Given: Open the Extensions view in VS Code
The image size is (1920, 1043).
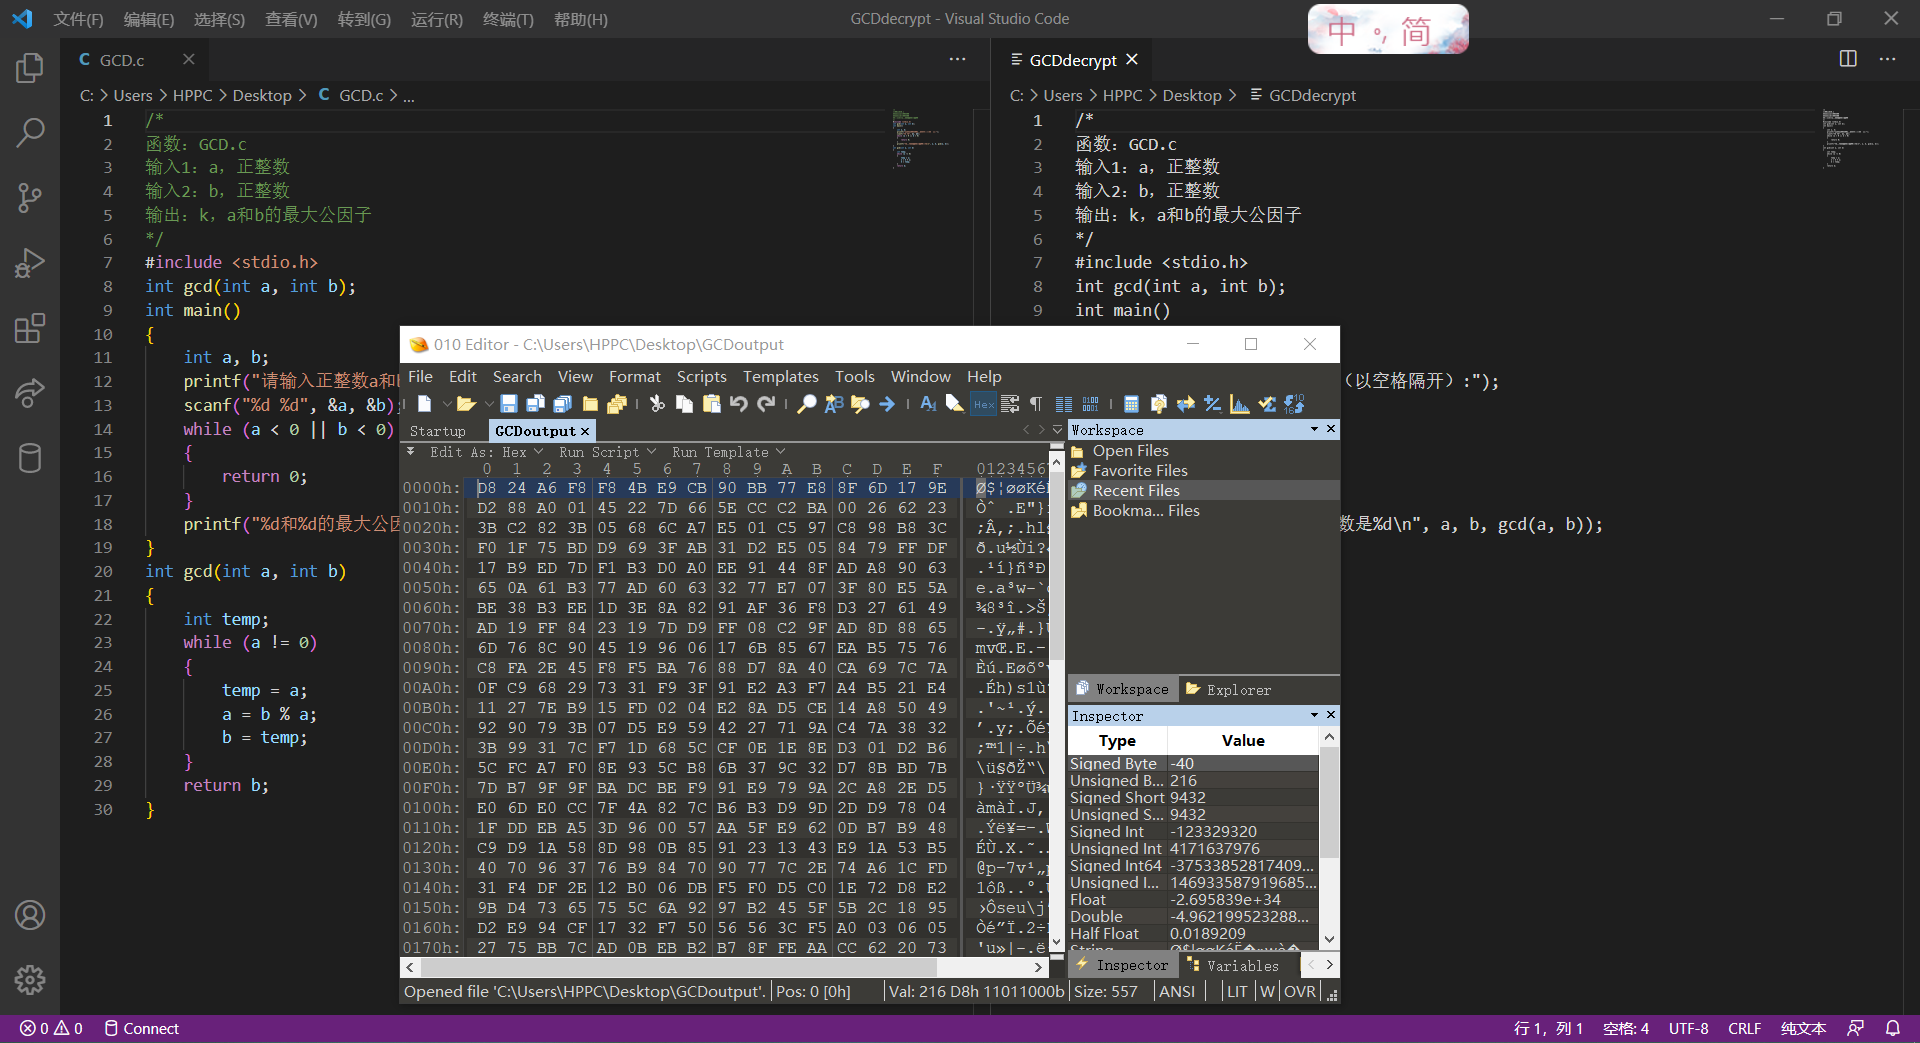Looking at the screenshot, I should click(30, 328).
